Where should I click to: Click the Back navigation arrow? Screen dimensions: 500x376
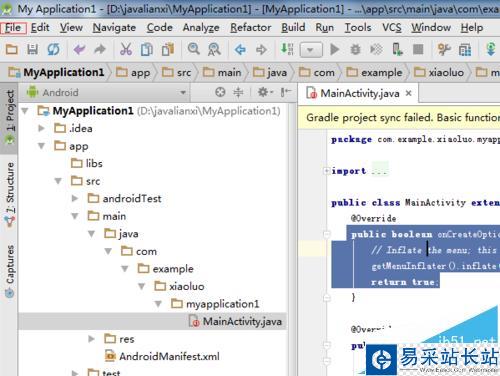click(x=240, y=50)
